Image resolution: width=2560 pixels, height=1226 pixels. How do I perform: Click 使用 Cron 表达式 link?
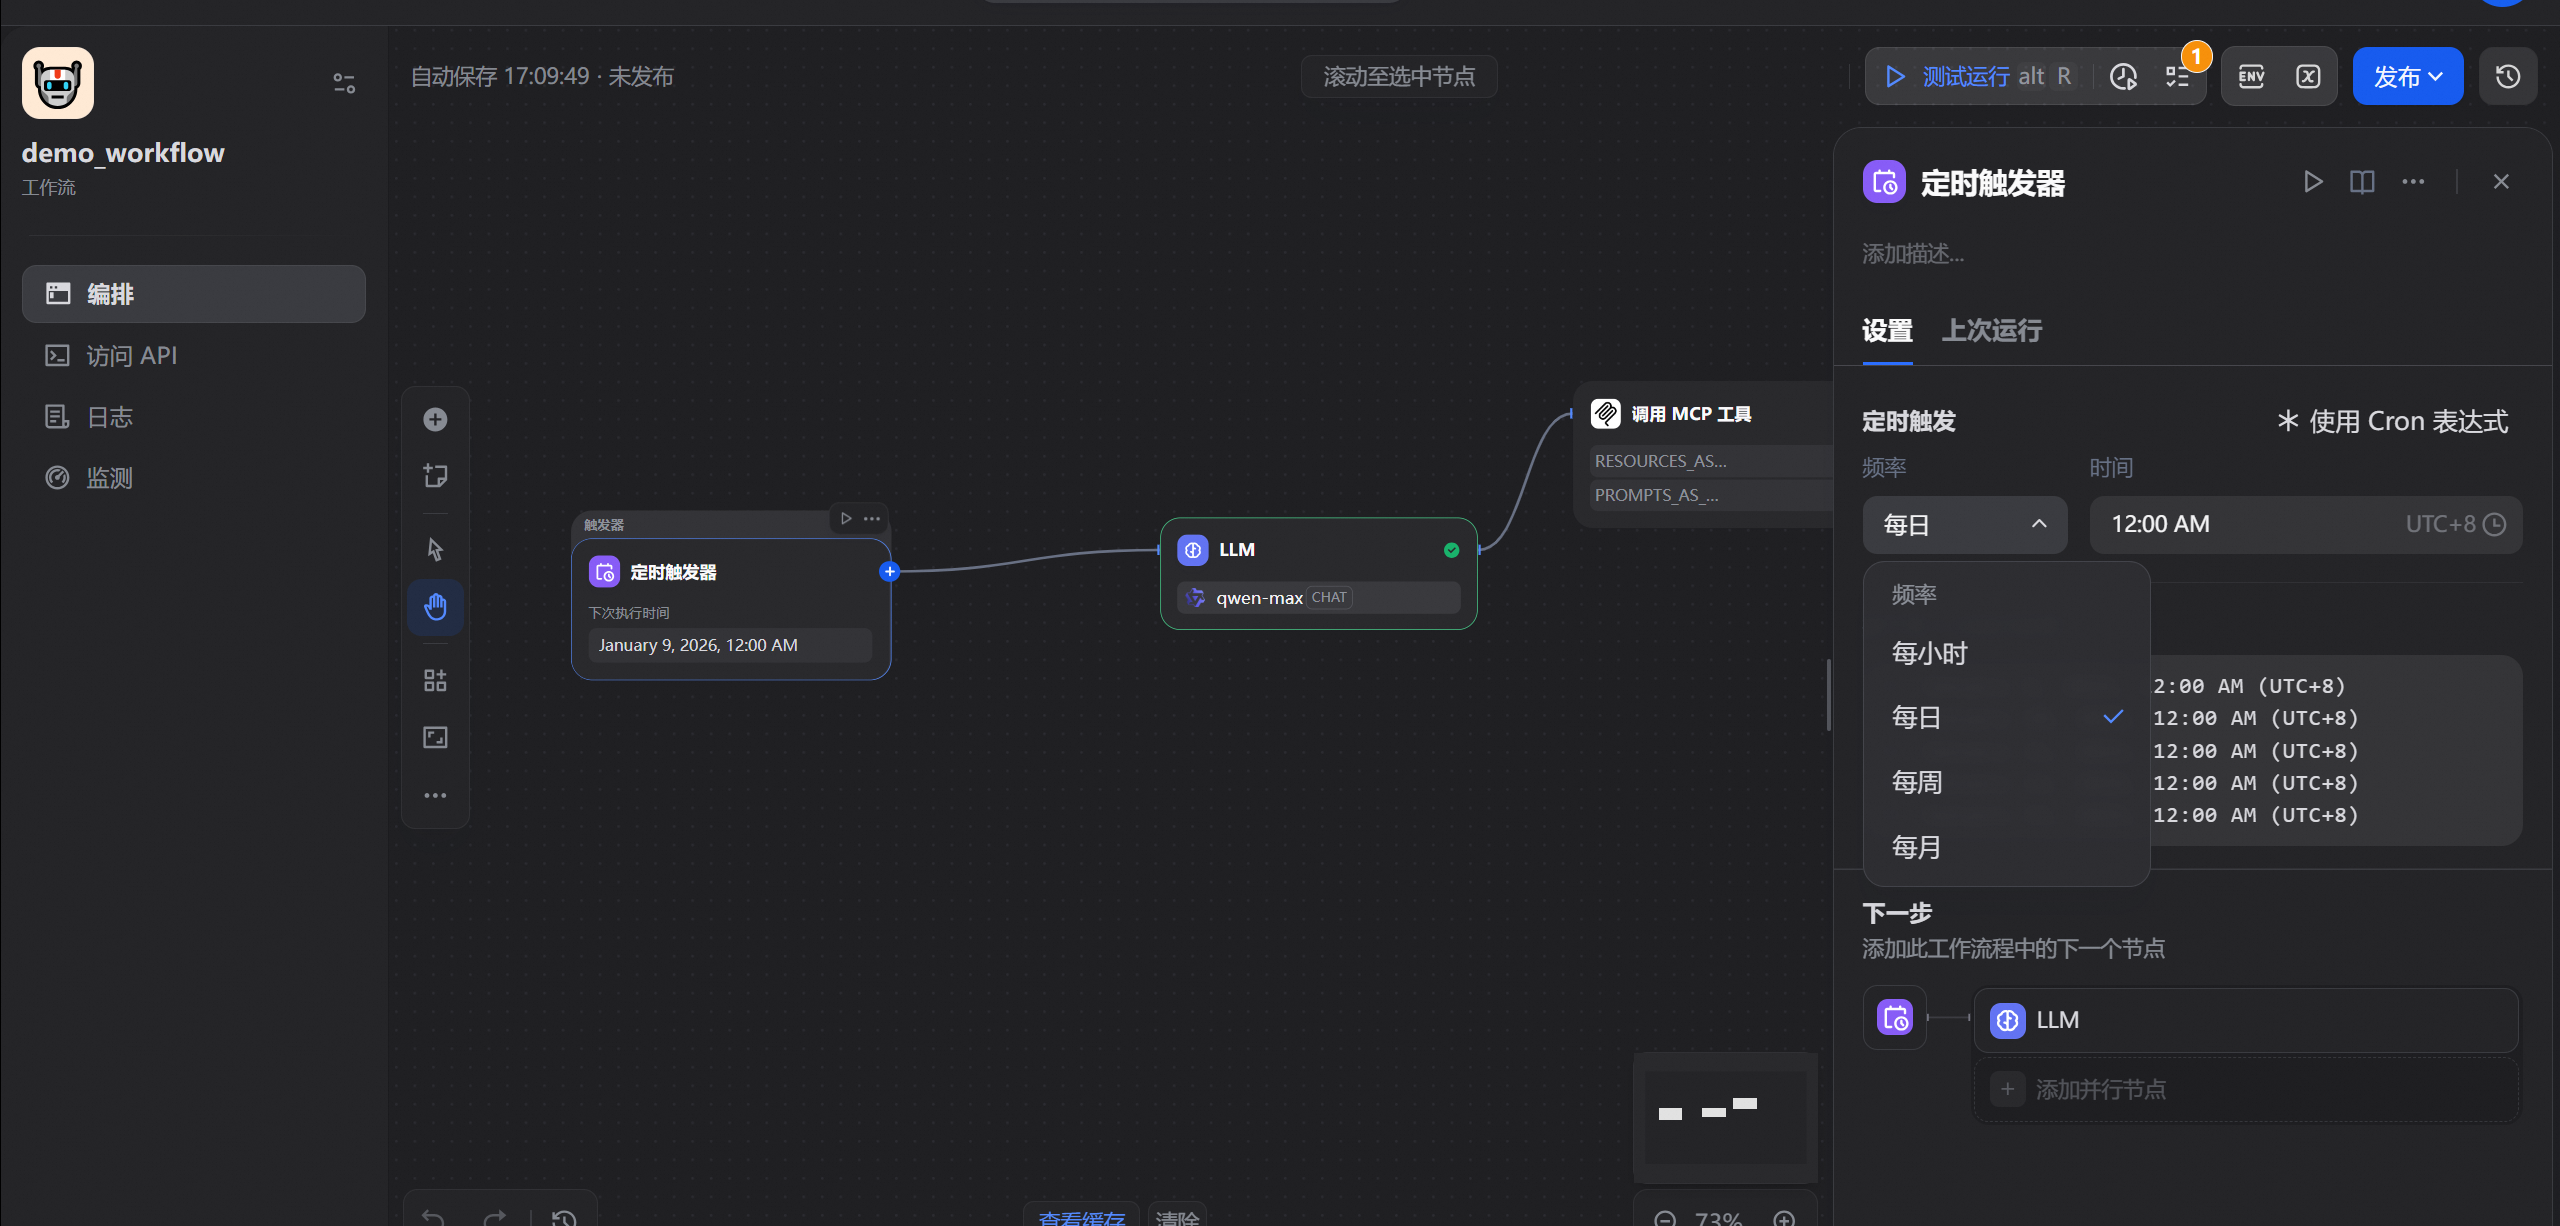(x=2392, y=422)
